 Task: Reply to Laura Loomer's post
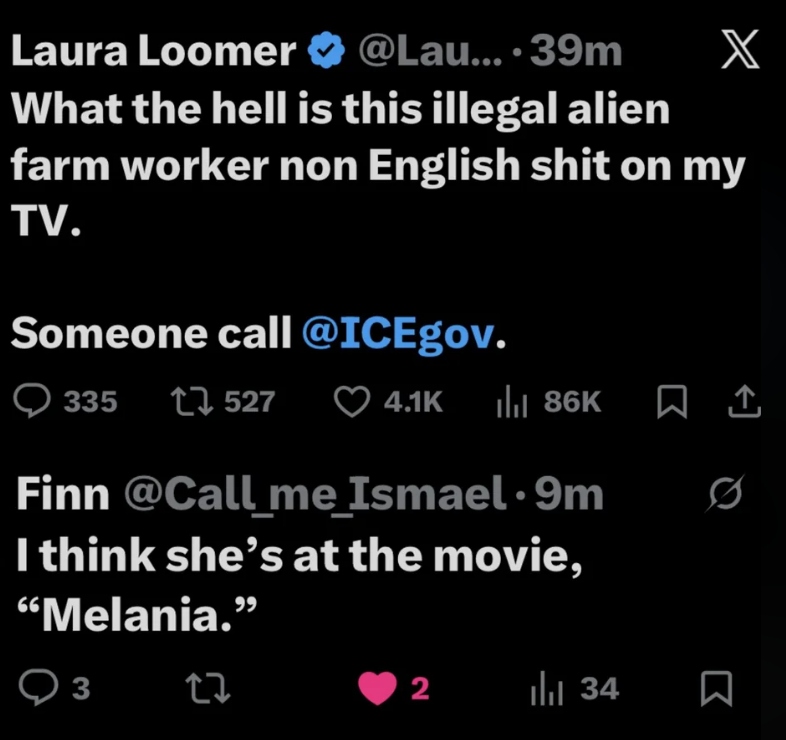38,402
